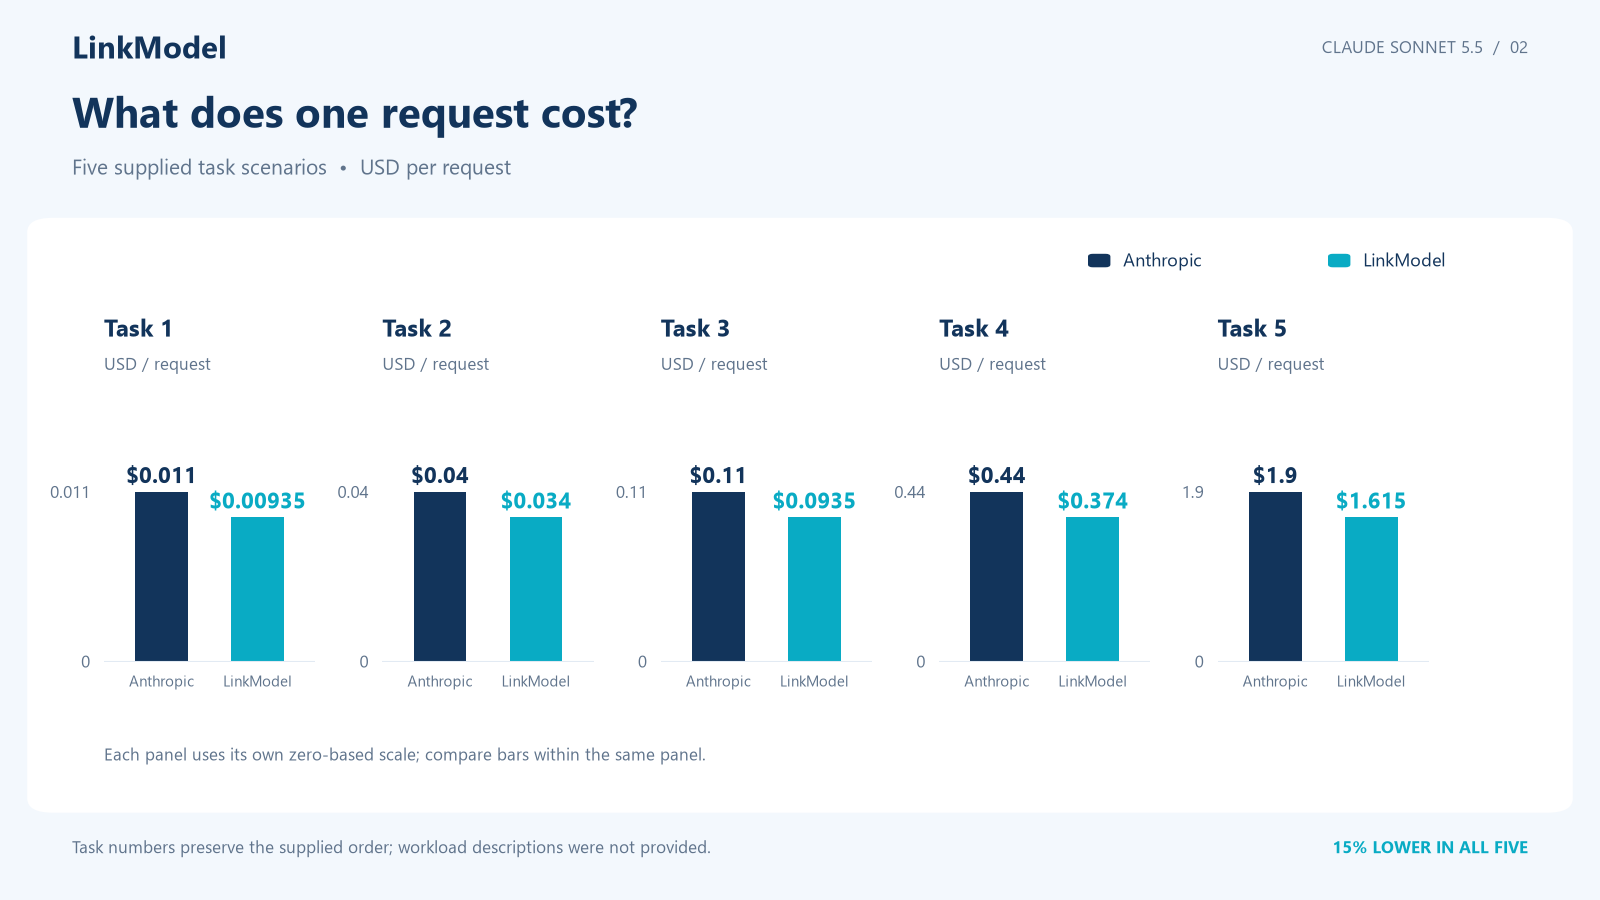The width and height of the screenshot is (1600, 900).
Task: Click the $0.374 value label
Action: point(1092,501)
